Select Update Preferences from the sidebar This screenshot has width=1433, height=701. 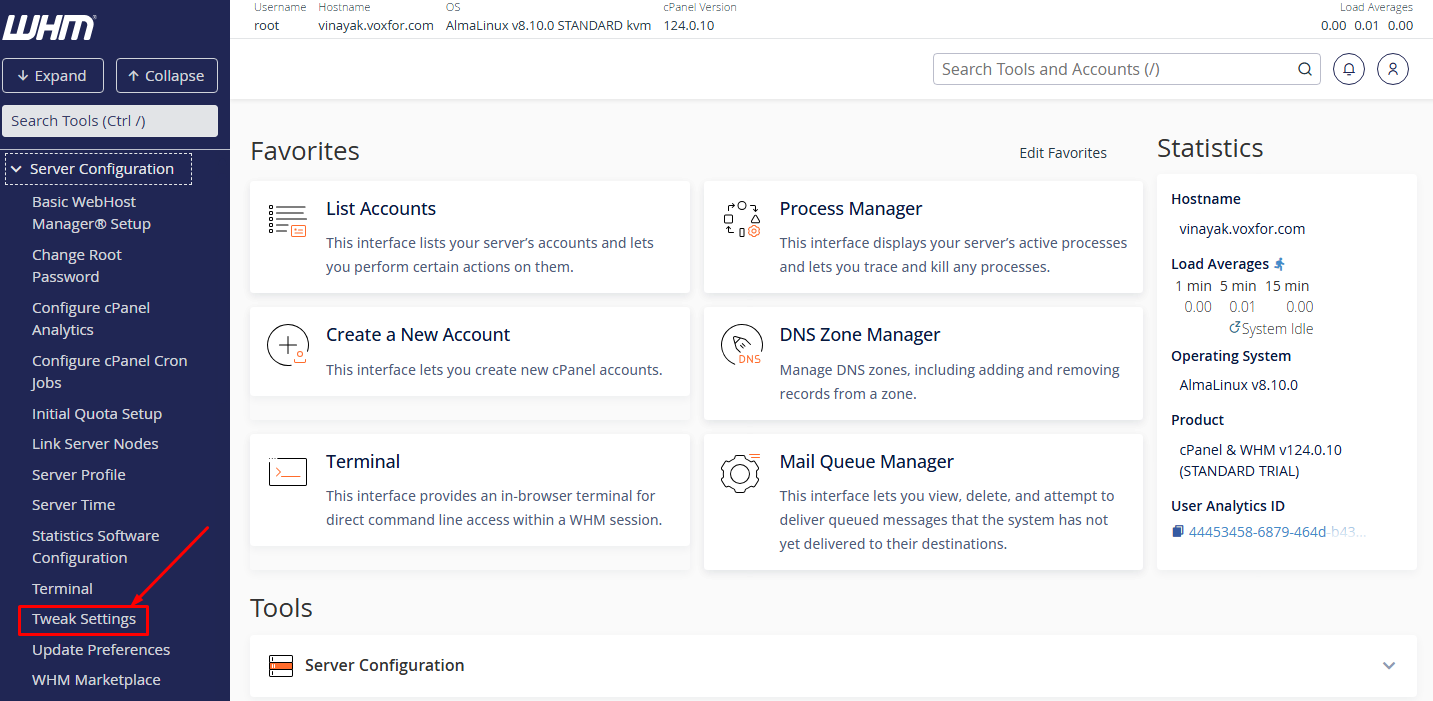pos(100,649)
